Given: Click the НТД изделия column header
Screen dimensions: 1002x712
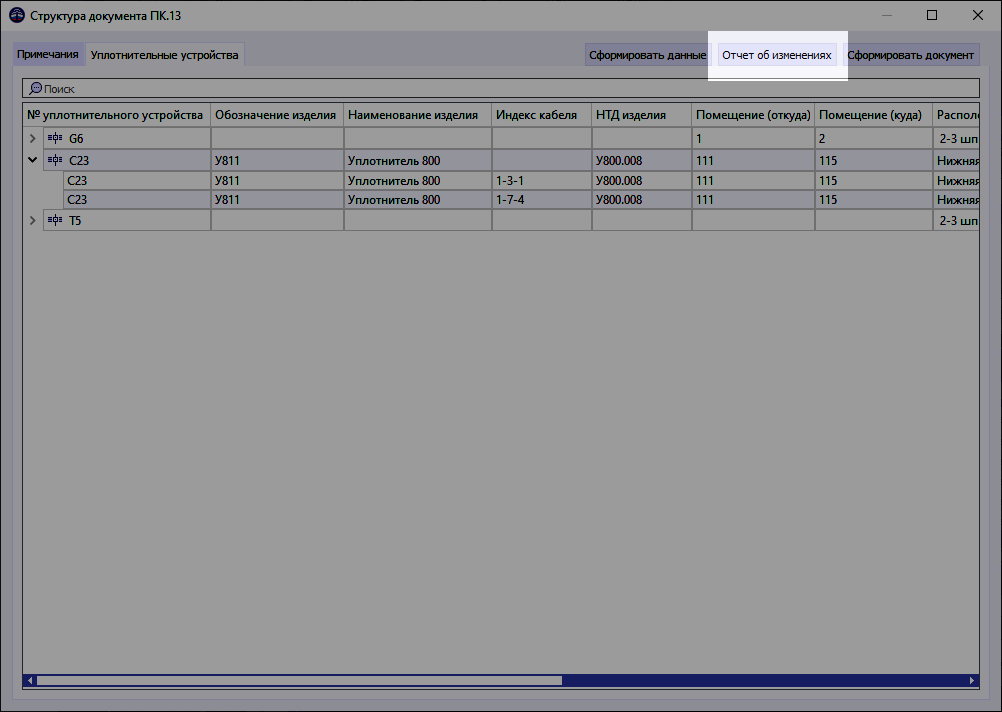Looking at the screenshot, I should click(641, 114).
